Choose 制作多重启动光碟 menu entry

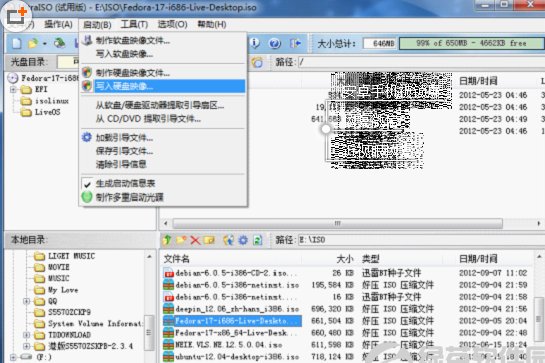tap(130, 197)
